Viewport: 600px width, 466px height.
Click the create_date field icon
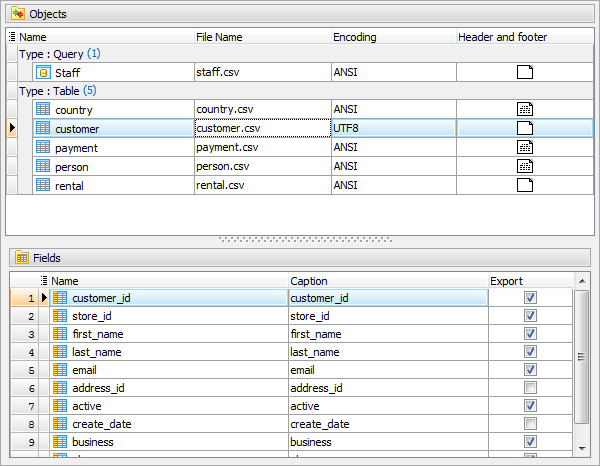coord(60,424)
